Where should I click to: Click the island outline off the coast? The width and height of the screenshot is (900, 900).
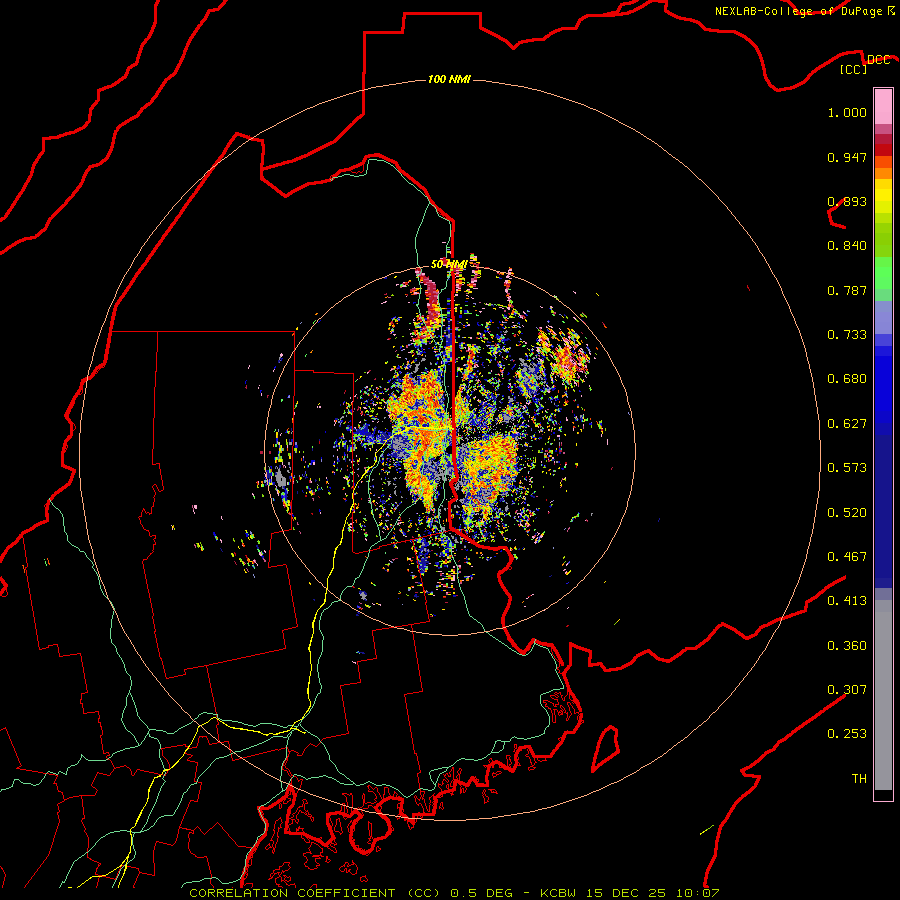click(606, 748)
